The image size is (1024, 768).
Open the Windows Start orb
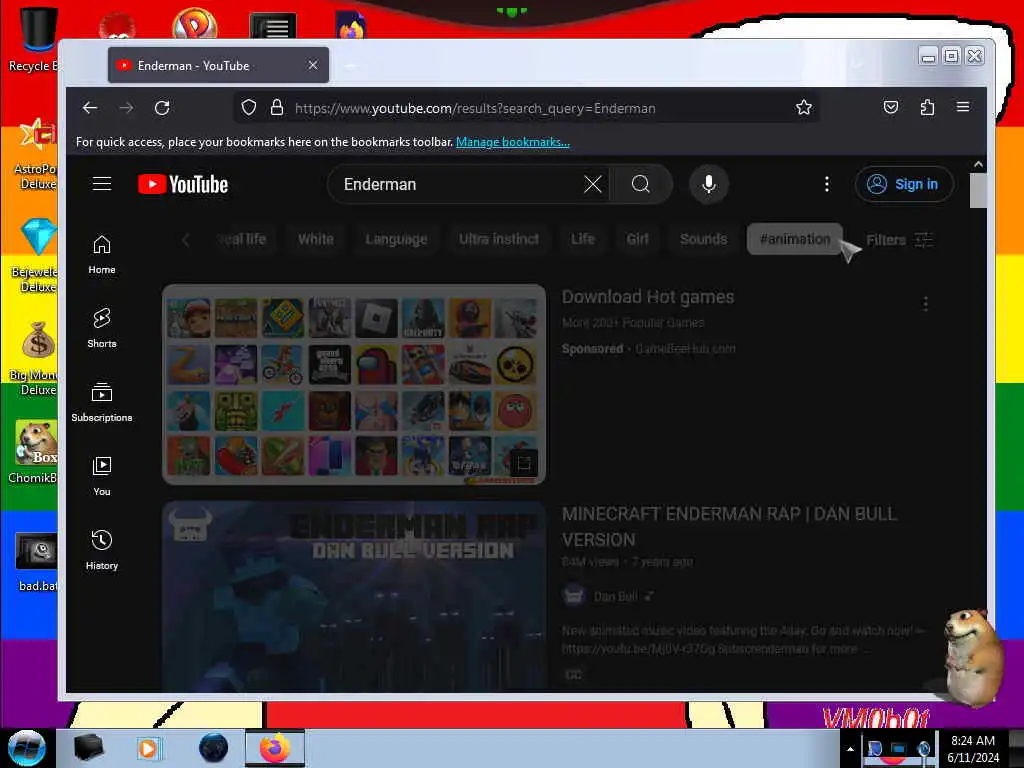pos(27,748)
